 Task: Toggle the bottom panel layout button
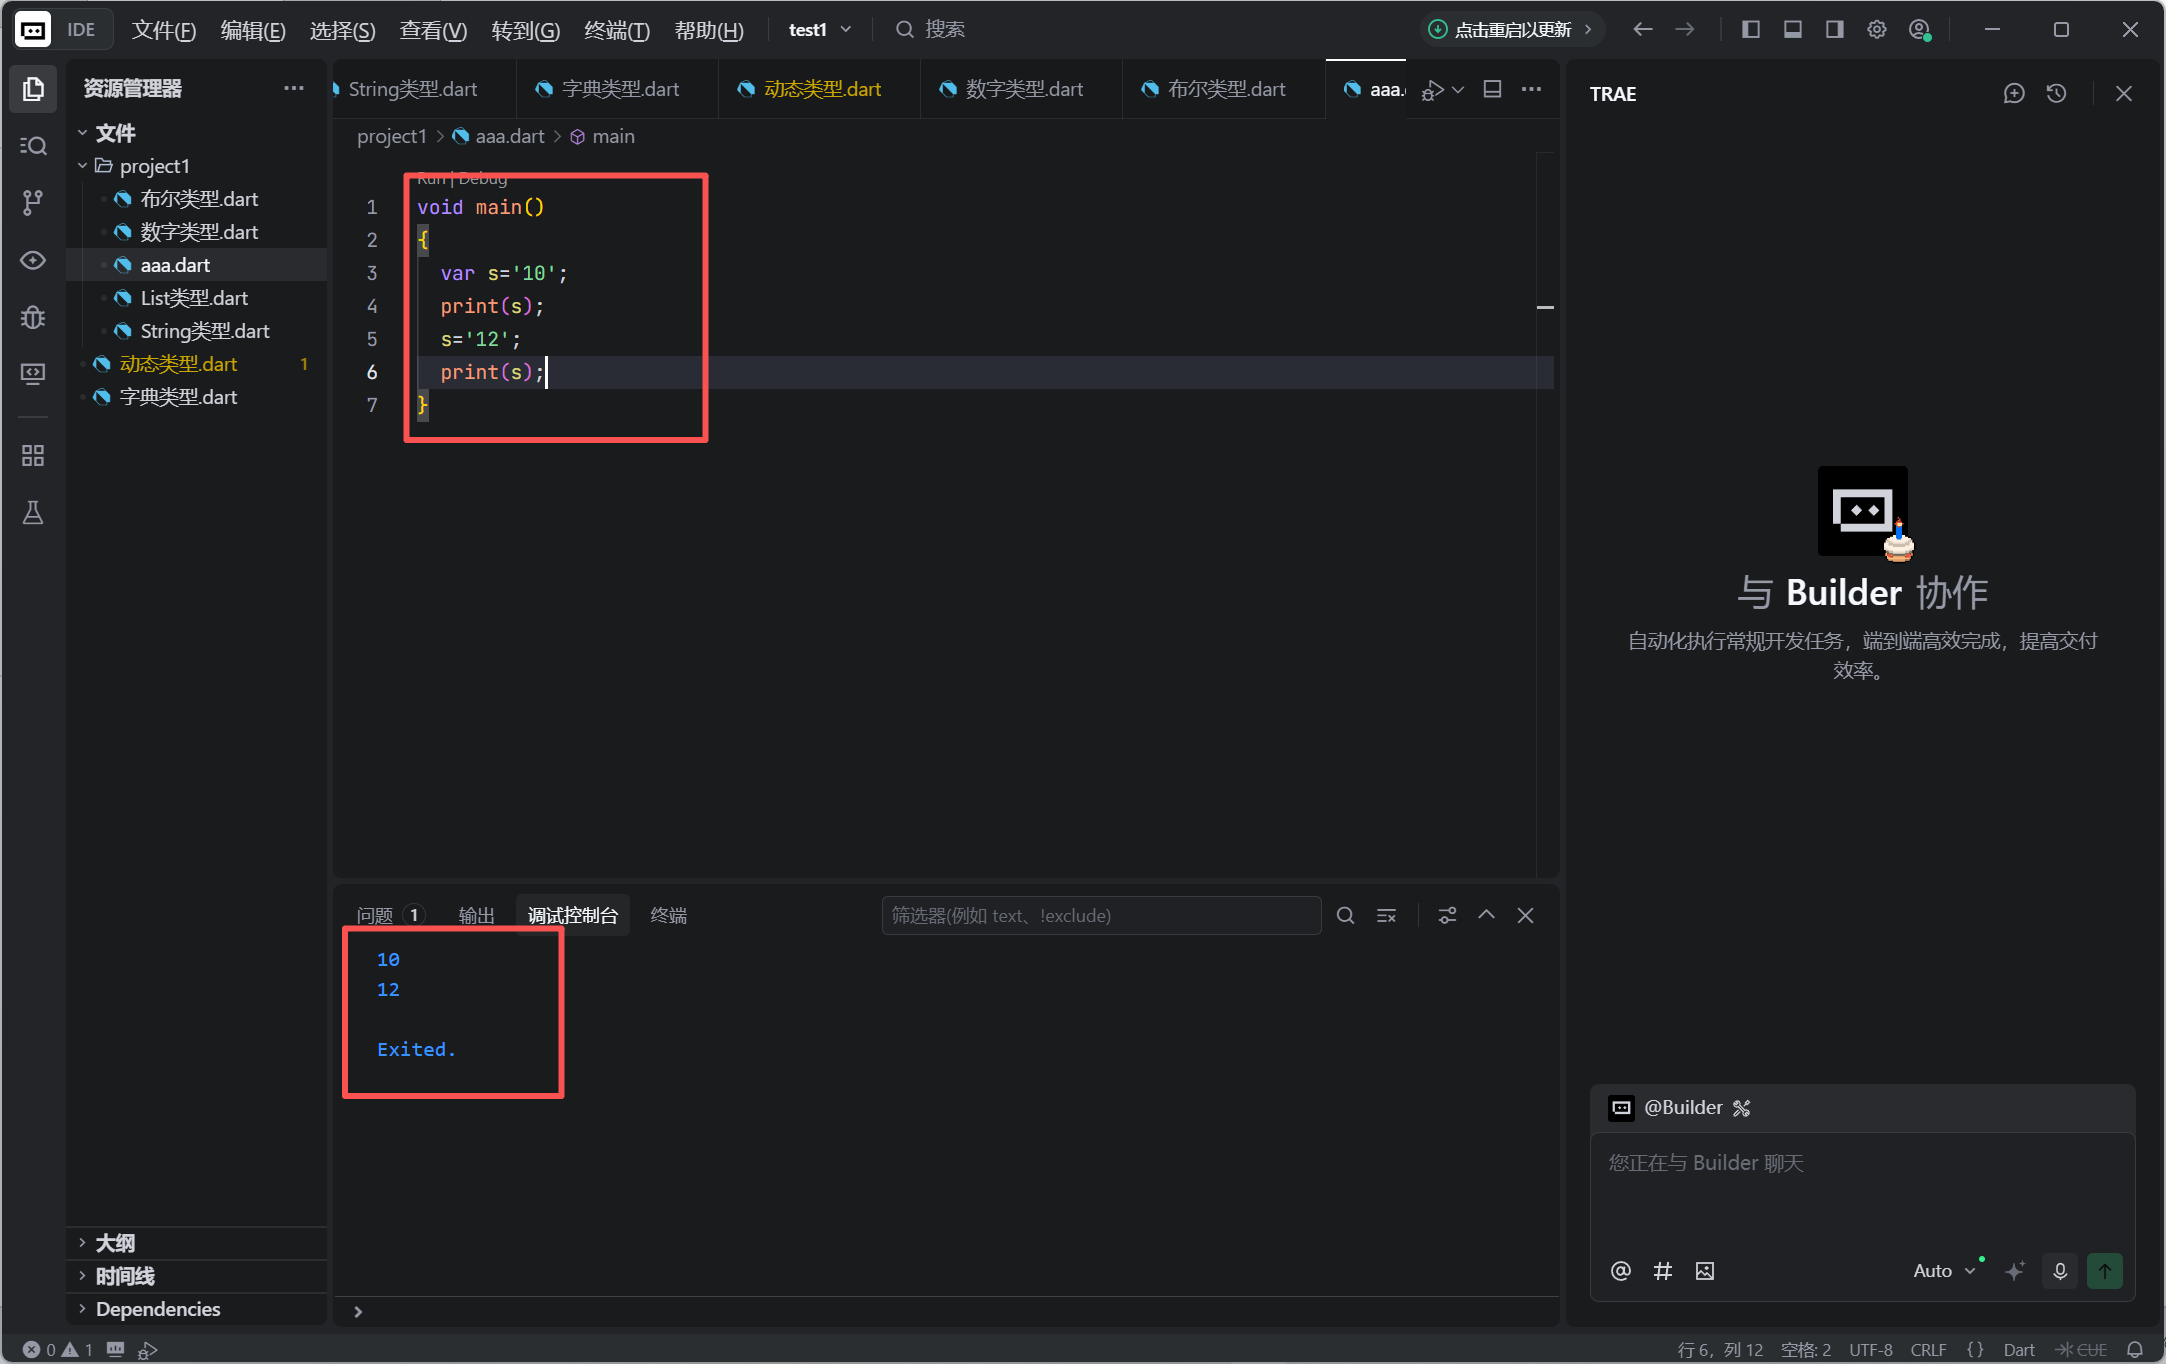coord(1792,30)
